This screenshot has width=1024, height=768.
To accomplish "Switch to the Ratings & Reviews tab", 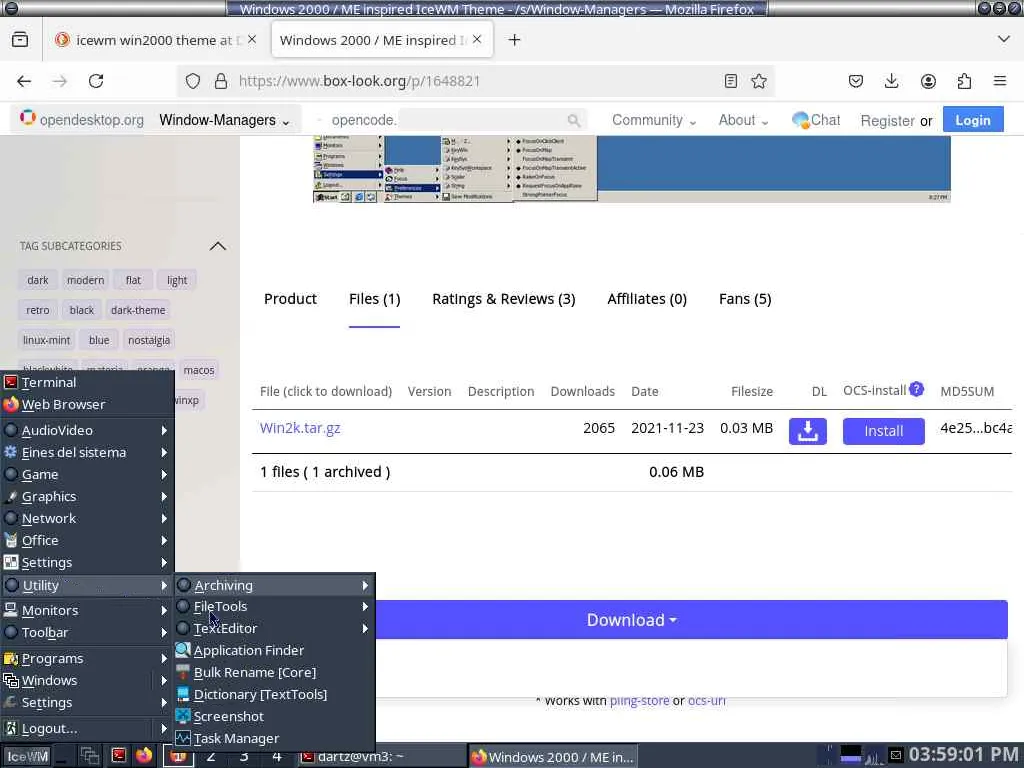I will coord(504,299).
